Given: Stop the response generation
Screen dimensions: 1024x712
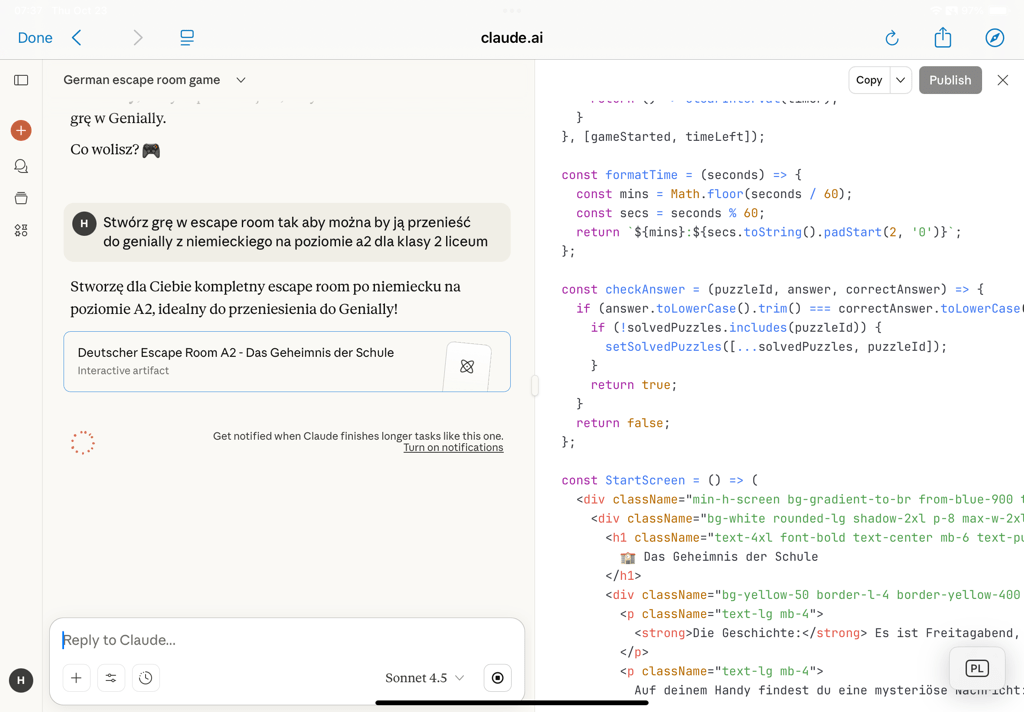Looking at the screenshot, I should coord(497,678).
